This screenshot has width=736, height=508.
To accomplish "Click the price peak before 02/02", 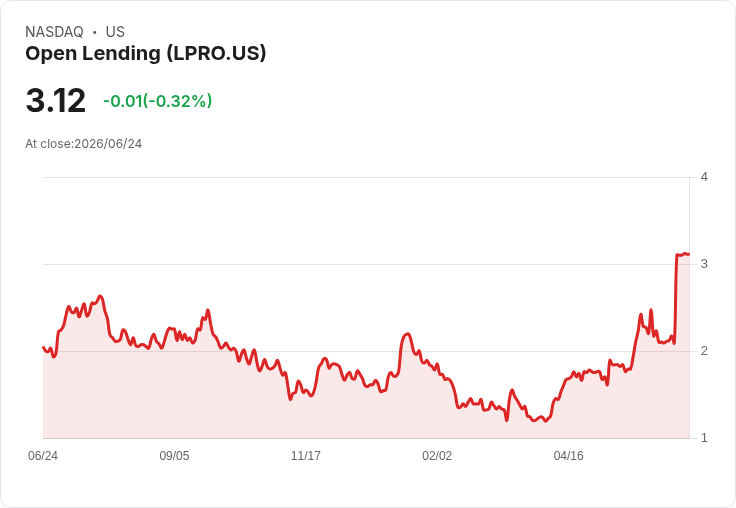I will (407, 334).
